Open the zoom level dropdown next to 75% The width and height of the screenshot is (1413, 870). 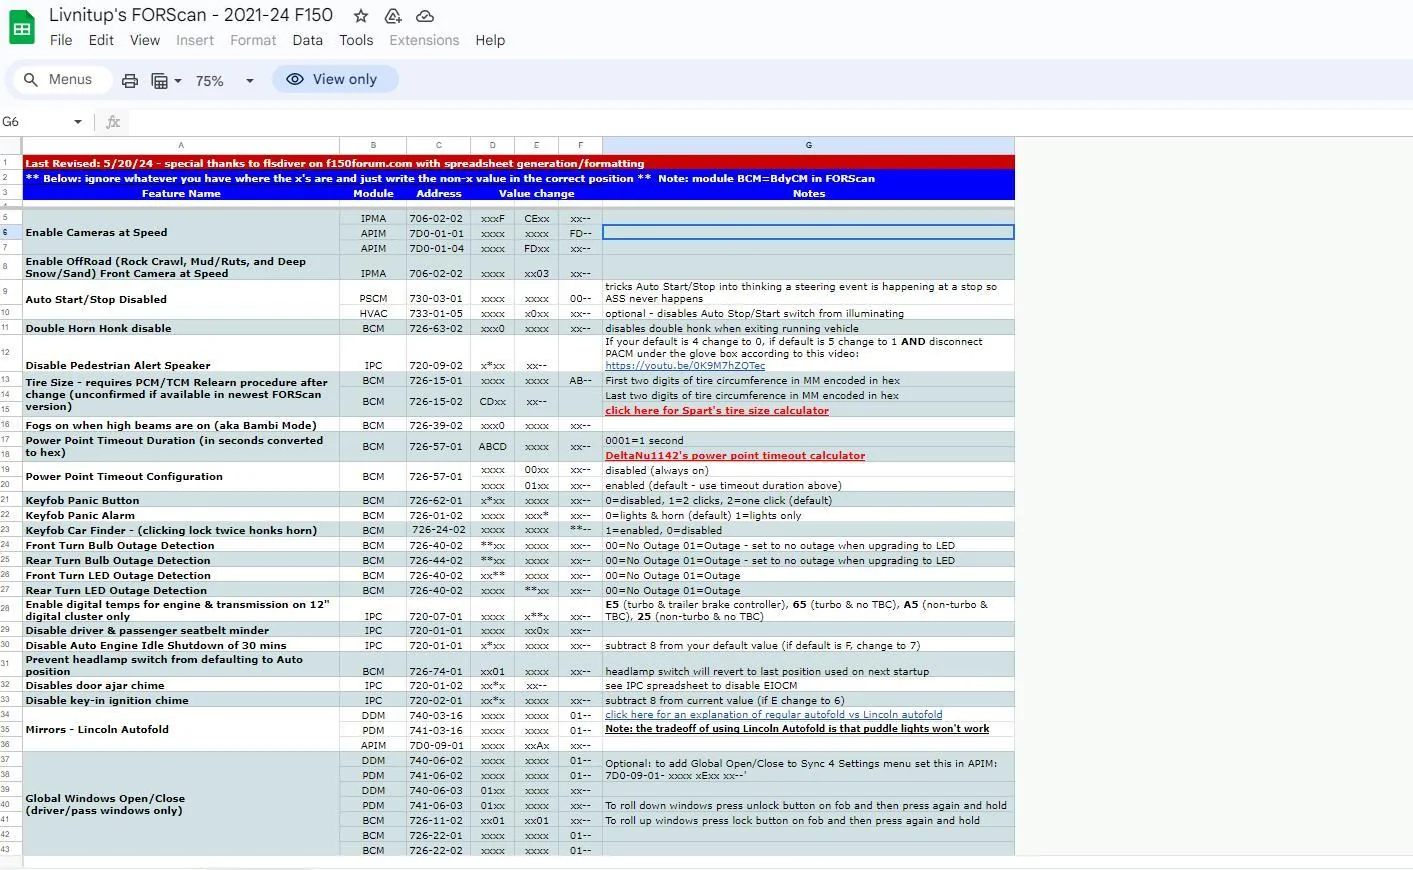(248, 80)
